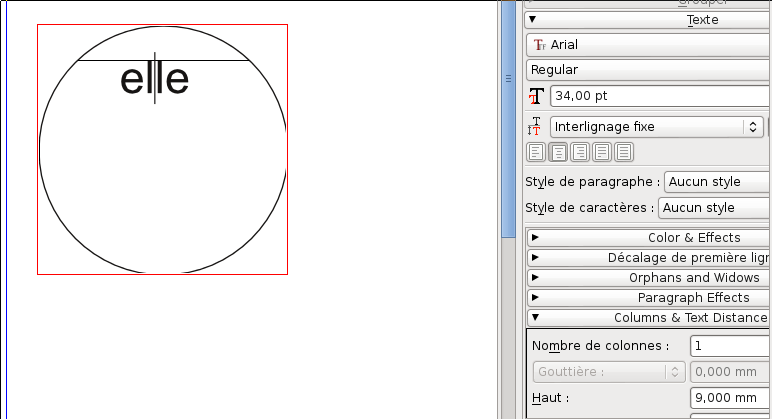Image resolution: width=772 pixels, height=419 pixels.
Task: Open the Arial font family dropdown
Action: (x=648, y=45)
